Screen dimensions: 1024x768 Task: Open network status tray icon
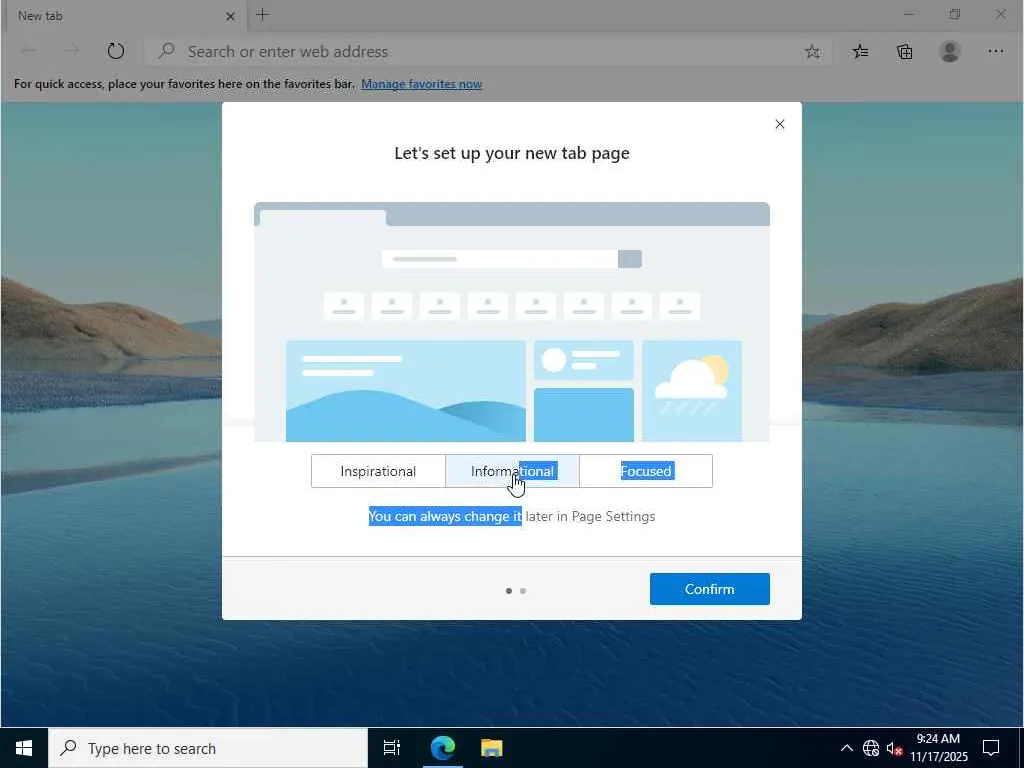coord(871,748)
